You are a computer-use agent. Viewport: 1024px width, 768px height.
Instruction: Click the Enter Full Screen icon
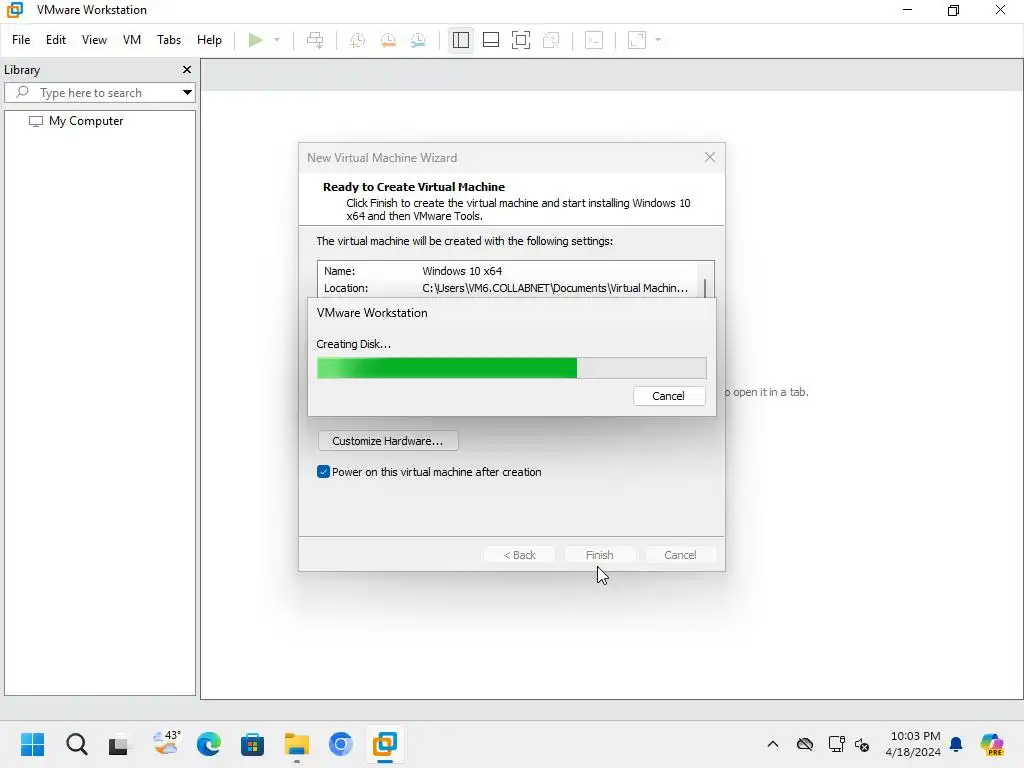click(x=520, y=40)
